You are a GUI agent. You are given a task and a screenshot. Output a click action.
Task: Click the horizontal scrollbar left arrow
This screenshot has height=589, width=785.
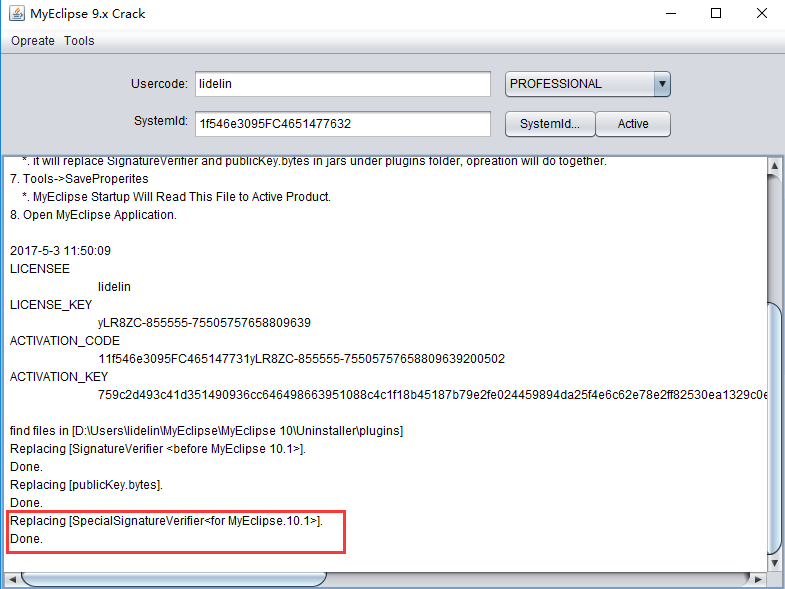click(12, 579)
